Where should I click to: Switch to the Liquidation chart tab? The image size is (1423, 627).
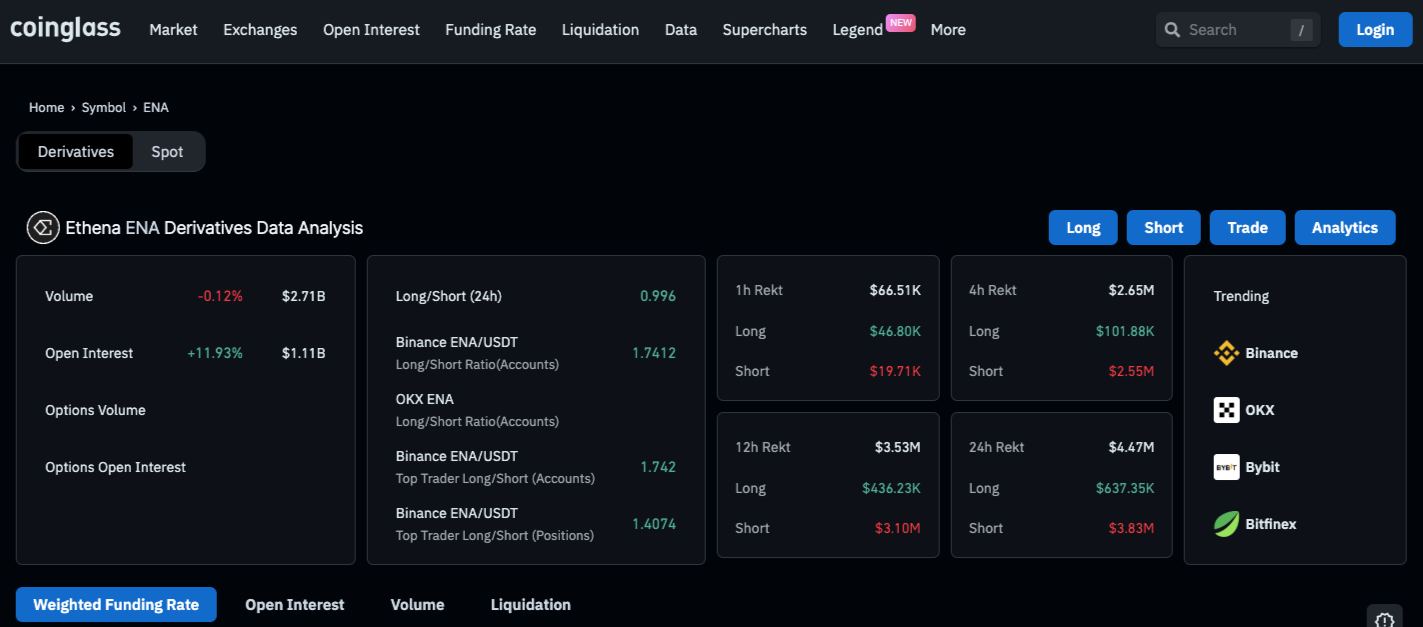pos(531,605)
